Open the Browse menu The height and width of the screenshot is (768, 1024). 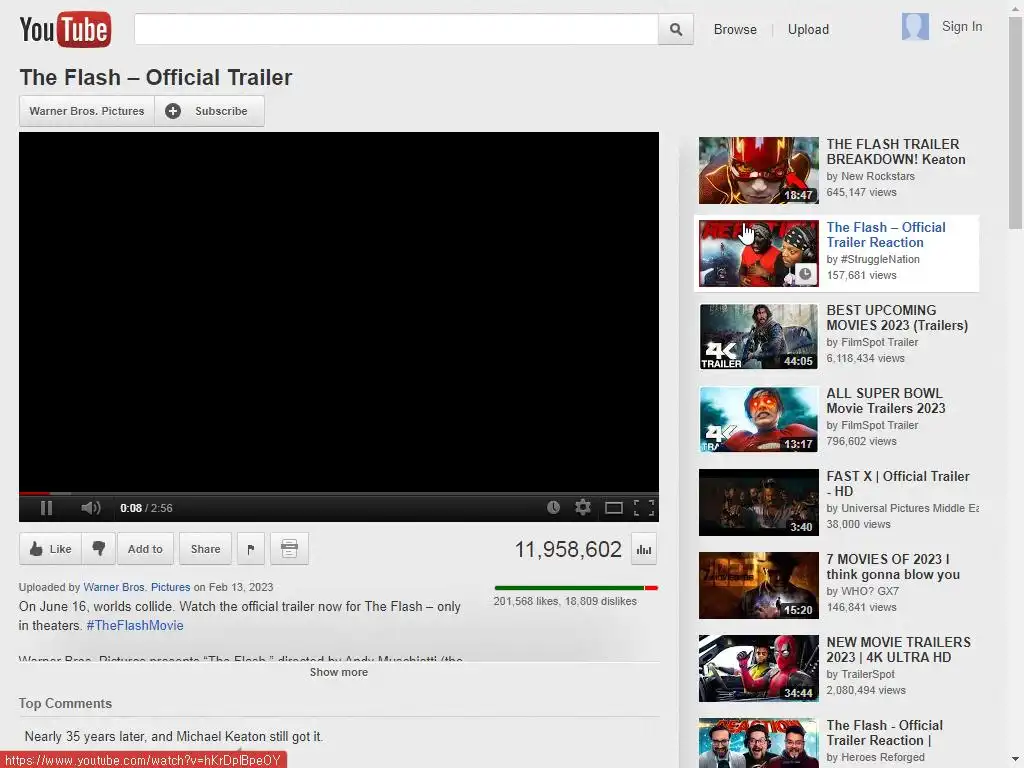pos(735,29)
